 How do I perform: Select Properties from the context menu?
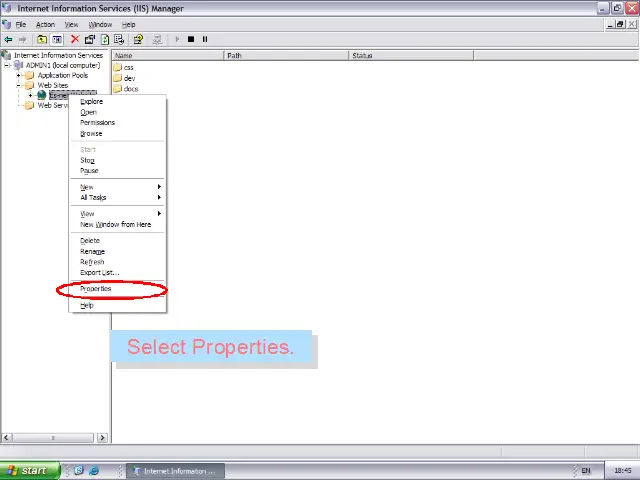click(x=97, y=289)
